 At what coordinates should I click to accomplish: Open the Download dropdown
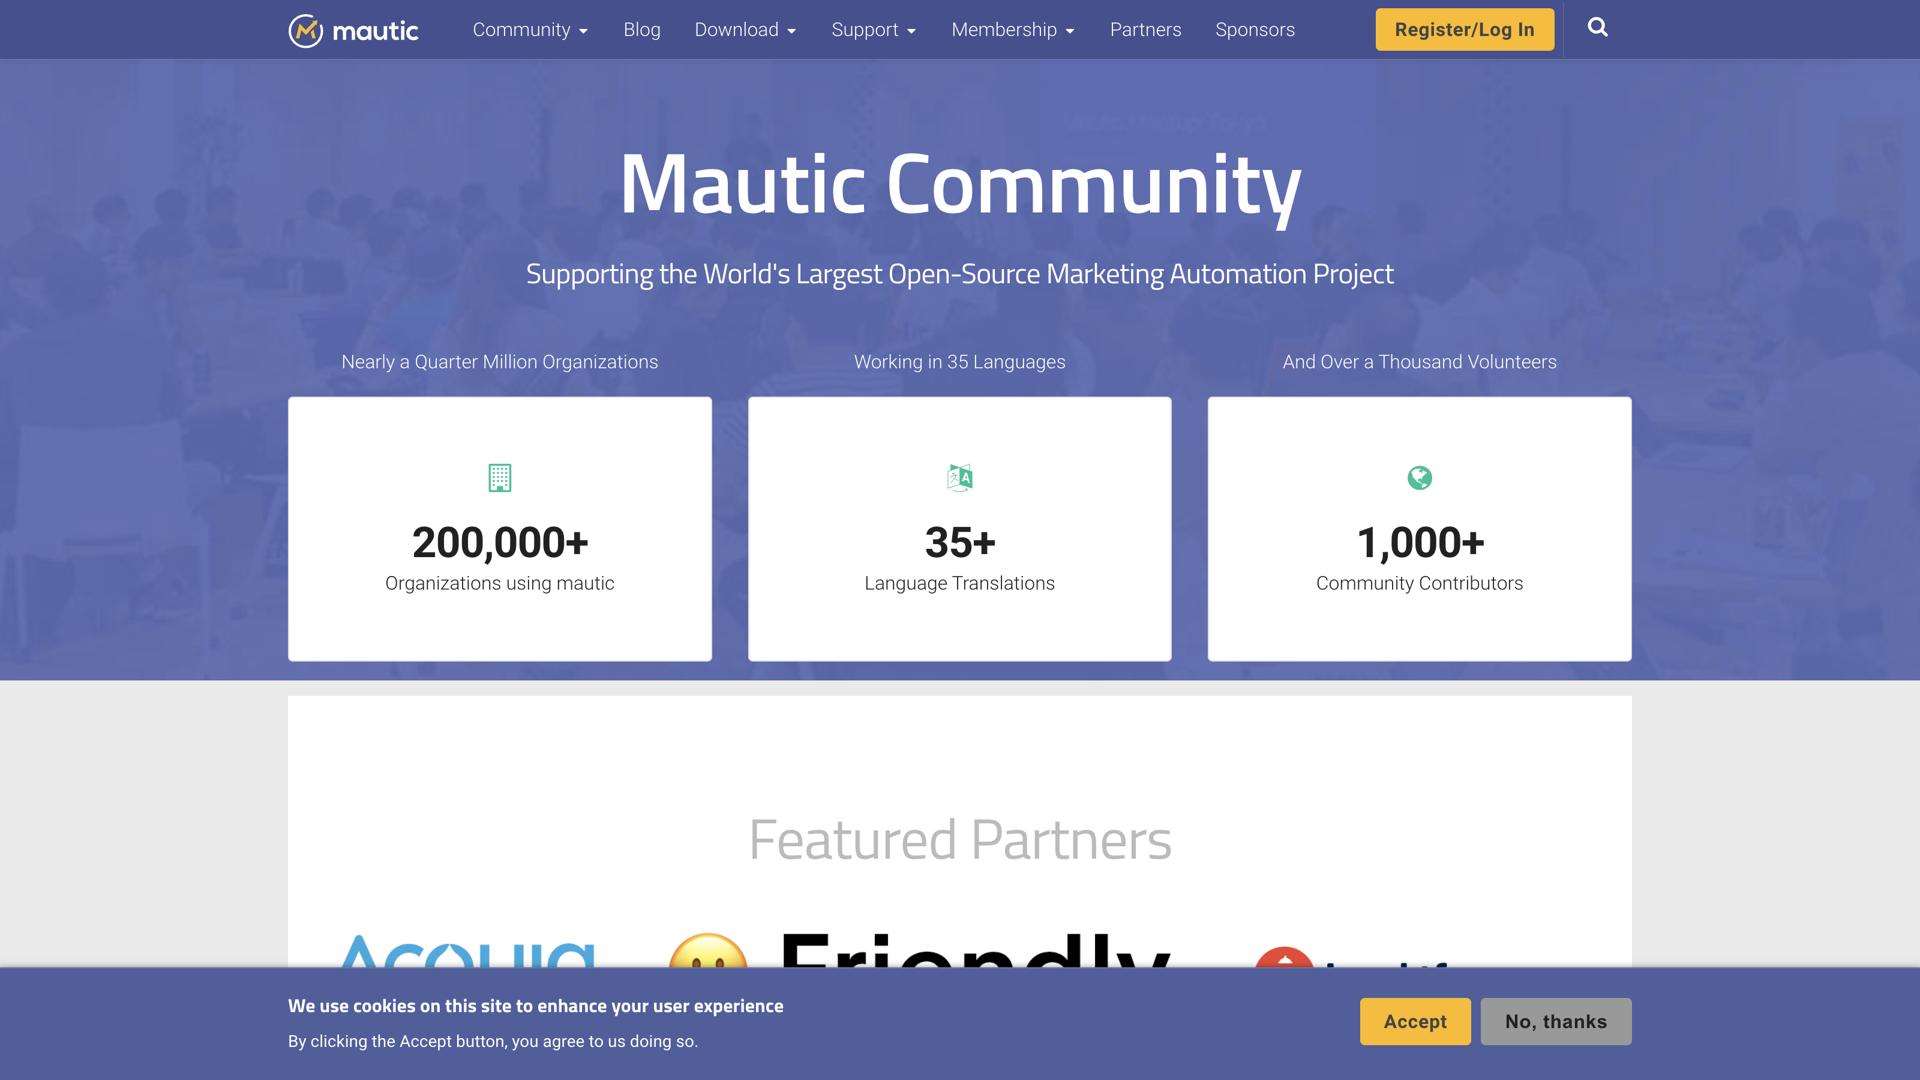[745, 29]
